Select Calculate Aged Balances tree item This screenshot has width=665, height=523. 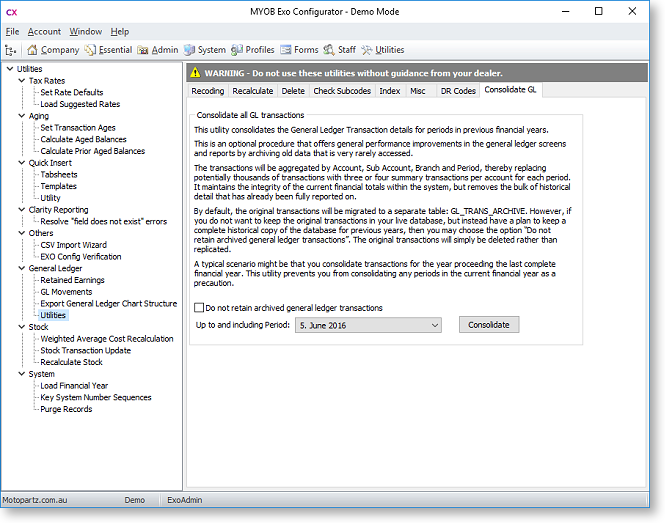[x=83, y=139]
